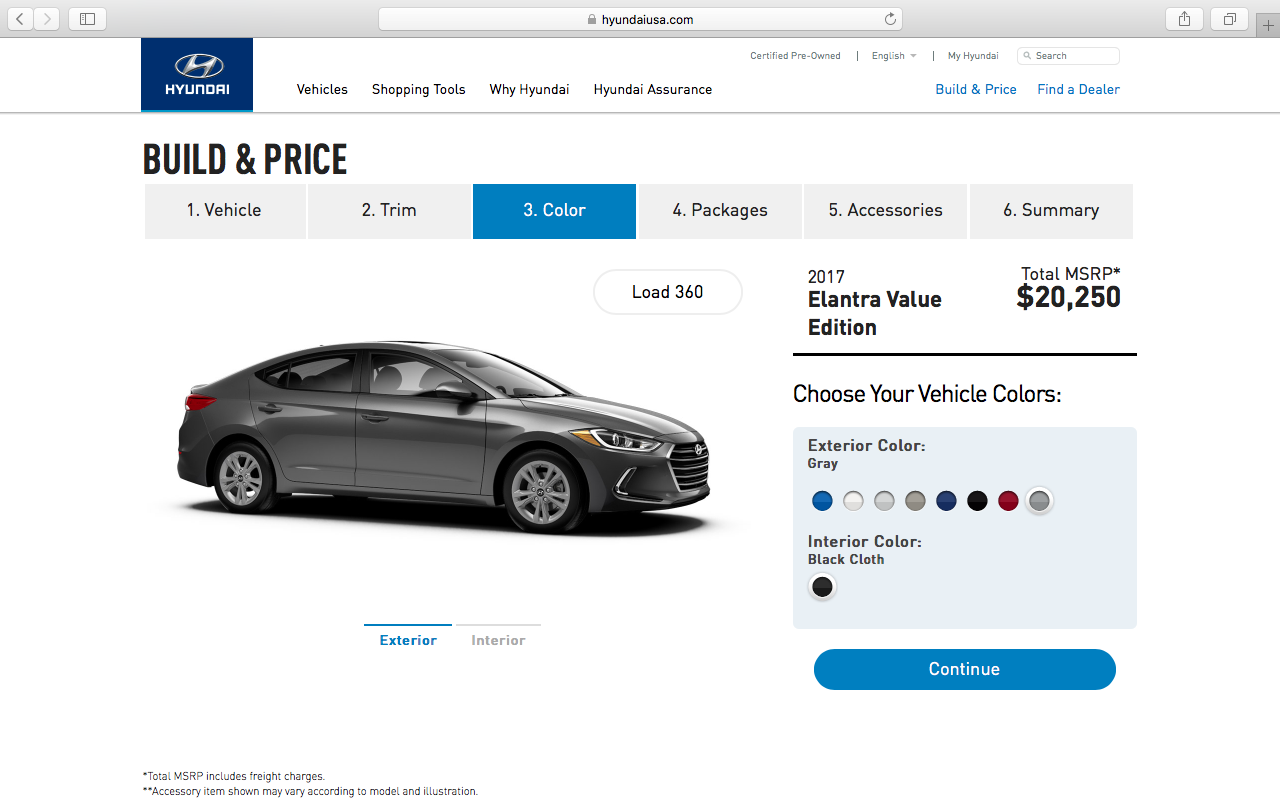The image size is (1280, 800).
Task: Select the Black Cloth interior swatch
Action: pyautogui.click(x=822, y=587)
